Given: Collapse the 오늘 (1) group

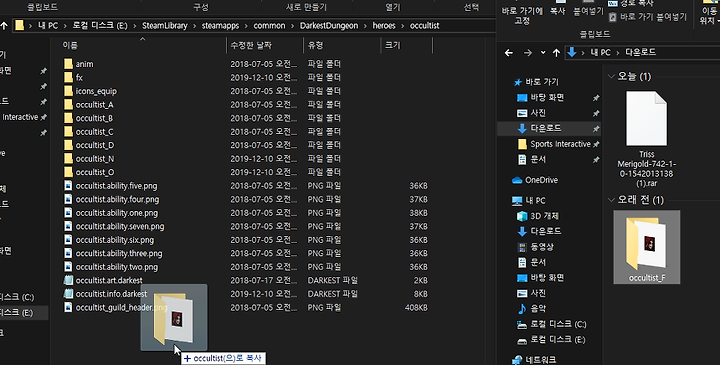Looking at the screenshot, I should pos(611,76).
